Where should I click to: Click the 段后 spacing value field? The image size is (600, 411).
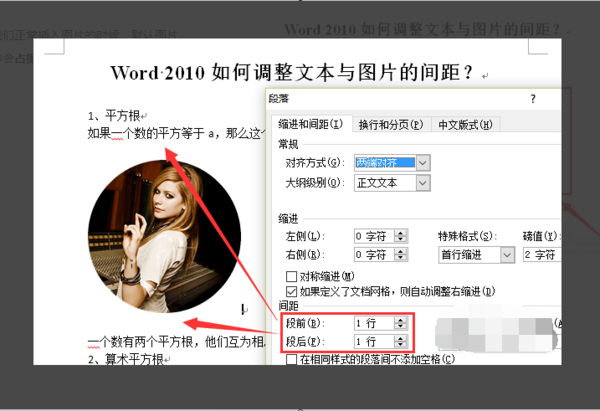coord(374,341)
